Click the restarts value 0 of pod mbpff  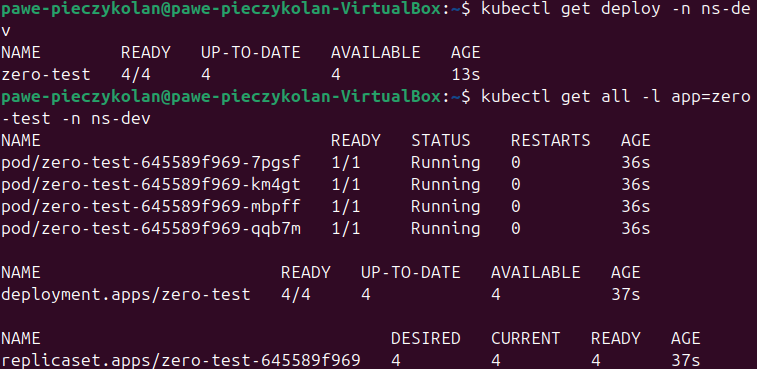(516, 207)
